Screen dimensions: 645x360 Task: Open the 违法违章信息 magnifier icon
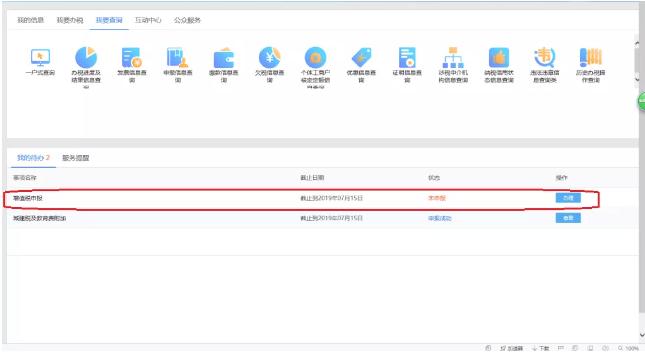(545, 57)
